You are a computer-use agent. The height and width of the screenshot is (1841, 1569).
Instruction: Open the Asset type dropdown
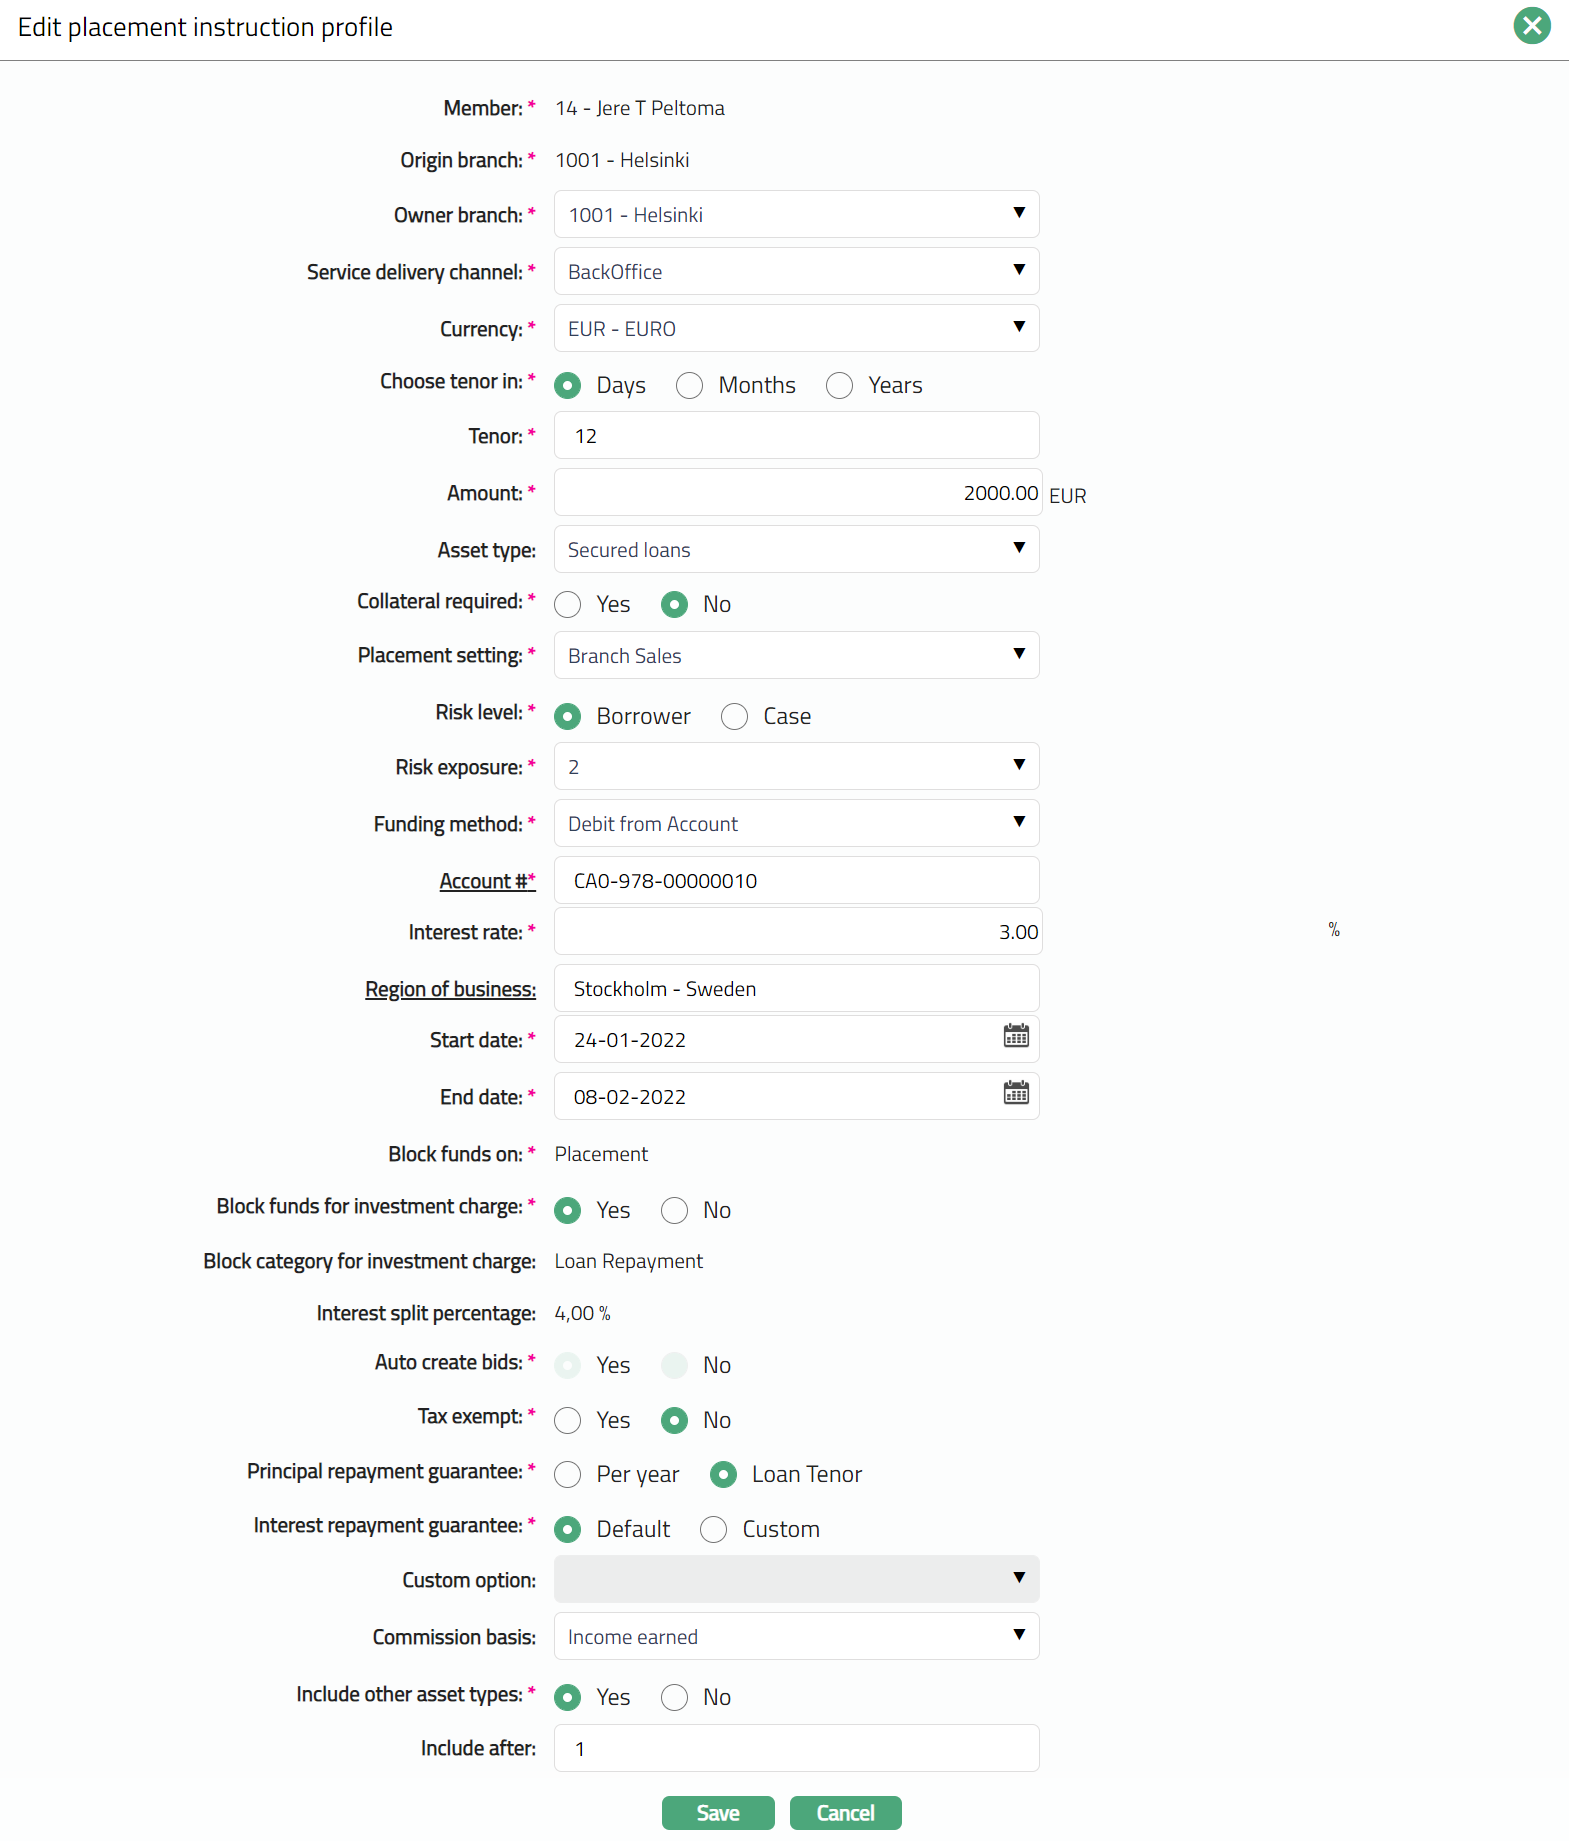point(796,550)
